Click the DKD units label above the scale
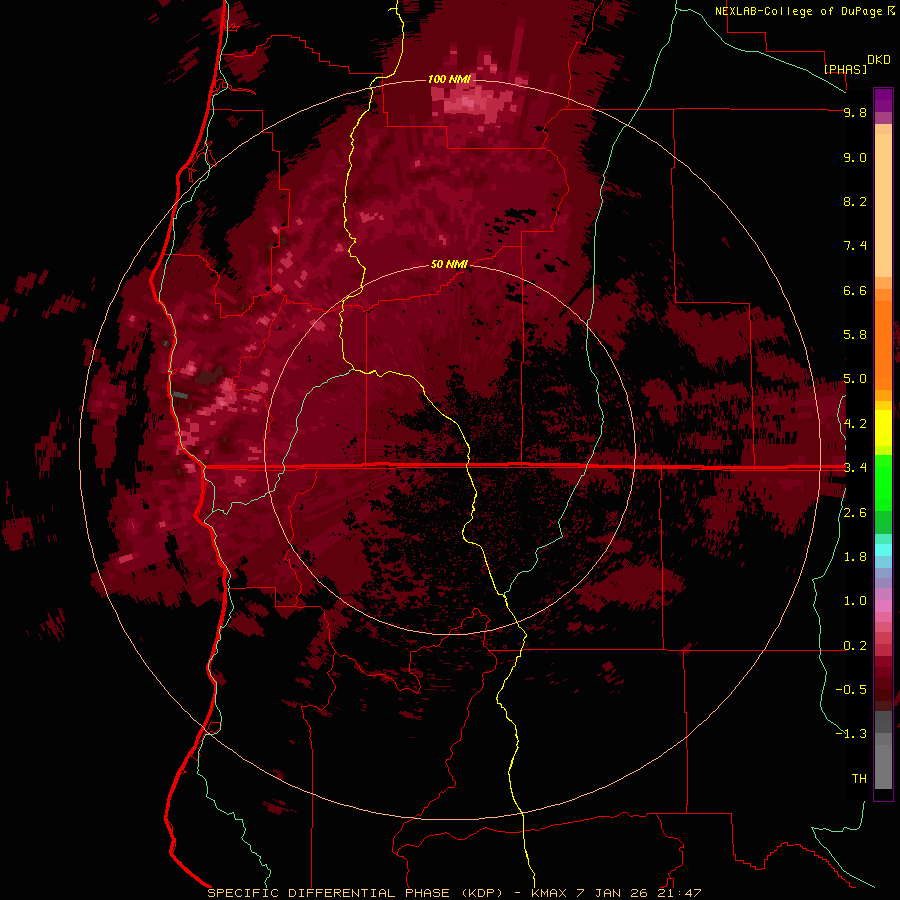The width and height of the screenshot is (900, 900). 879,60
